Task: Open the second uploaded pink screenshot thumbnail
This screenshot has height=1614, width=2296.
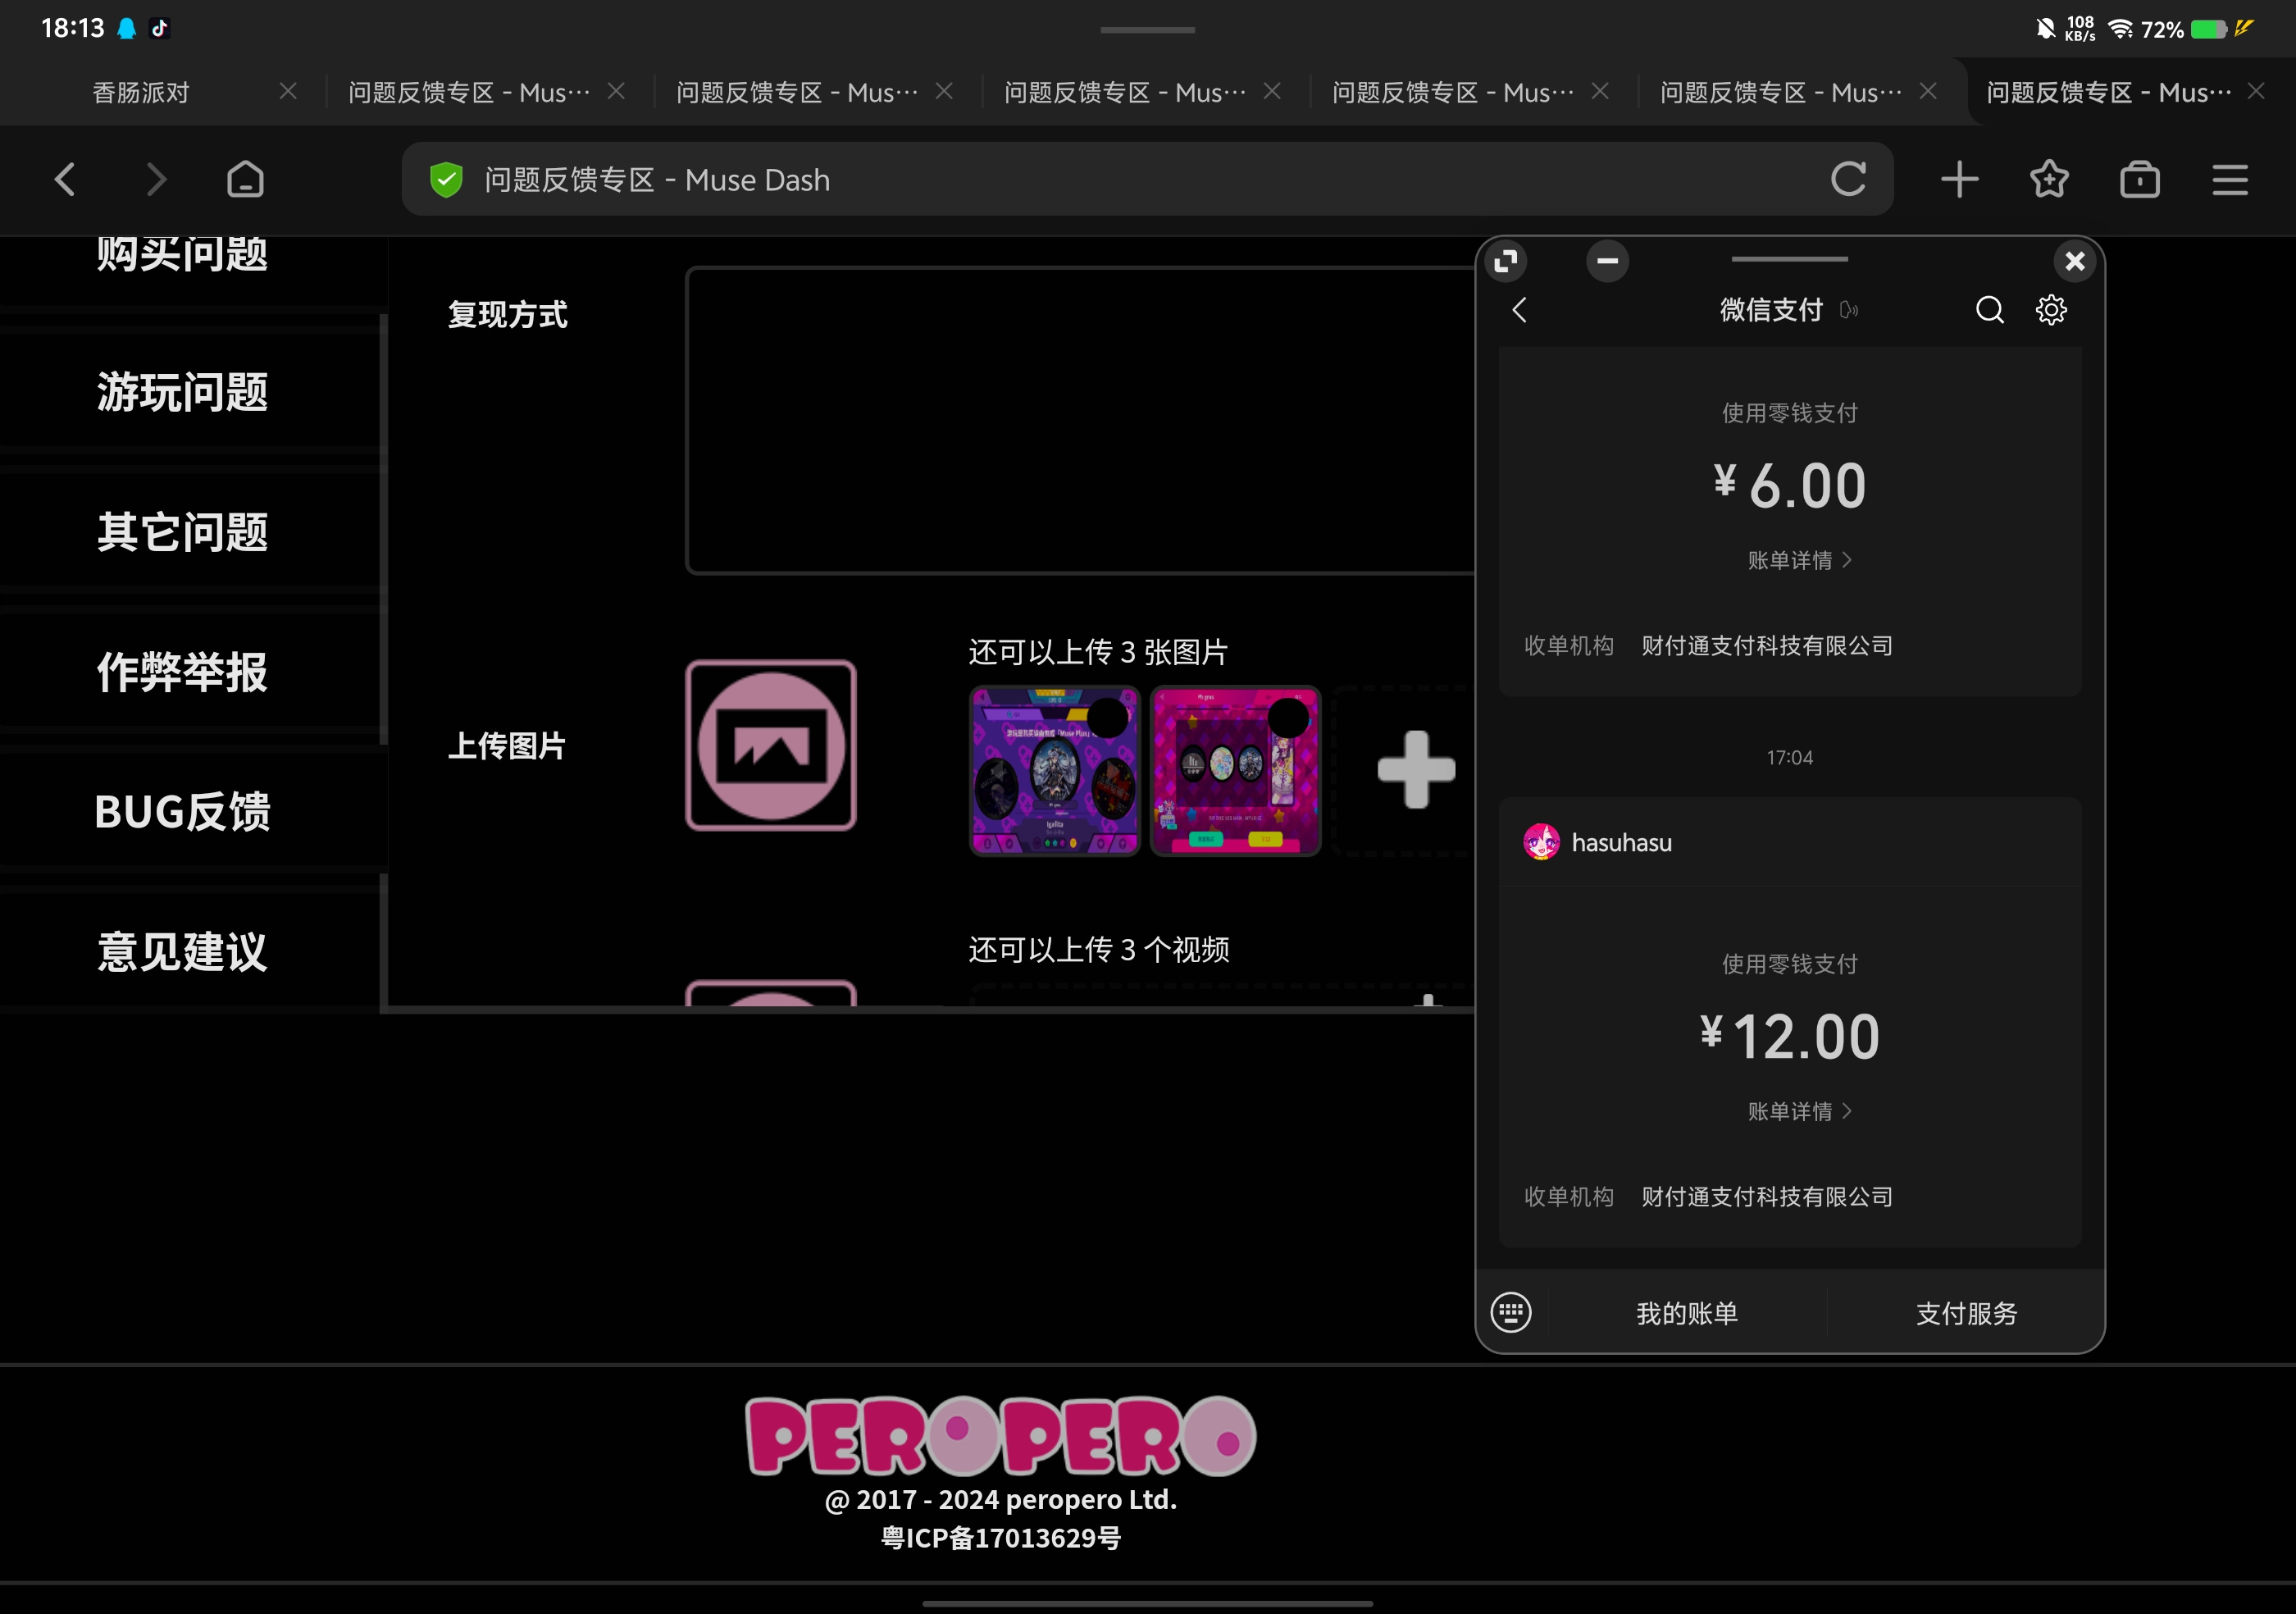Action: (x=1235, y=771)
